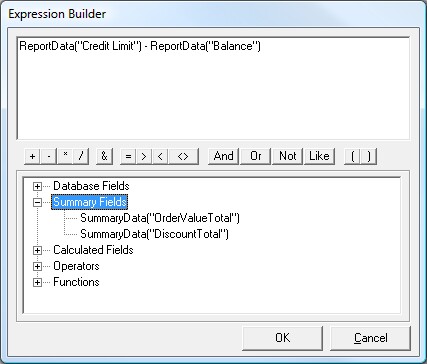The height and width of the screenshot is (364, 427).
Task: Select SummaryData("OrderValueTotal") tree item
Action: coord(160,218)
